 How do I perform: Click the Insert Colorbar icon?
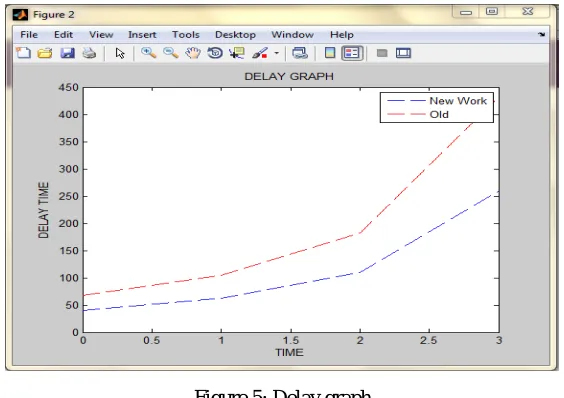pyautogui.click(x=330, y=53)
